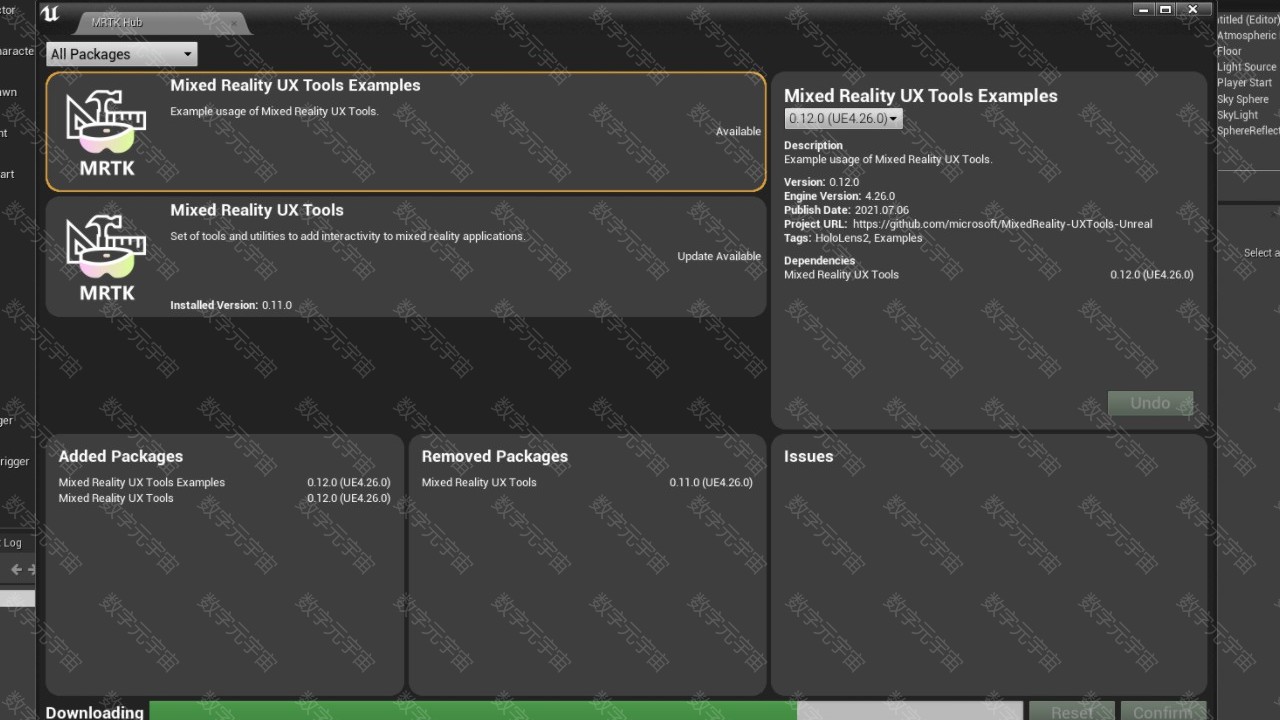The width and height of the screenshot is (1280, 720).
Task: Select SkyLight in the editor outliner
Action: pyautogui.click(x=1238, y=115)
